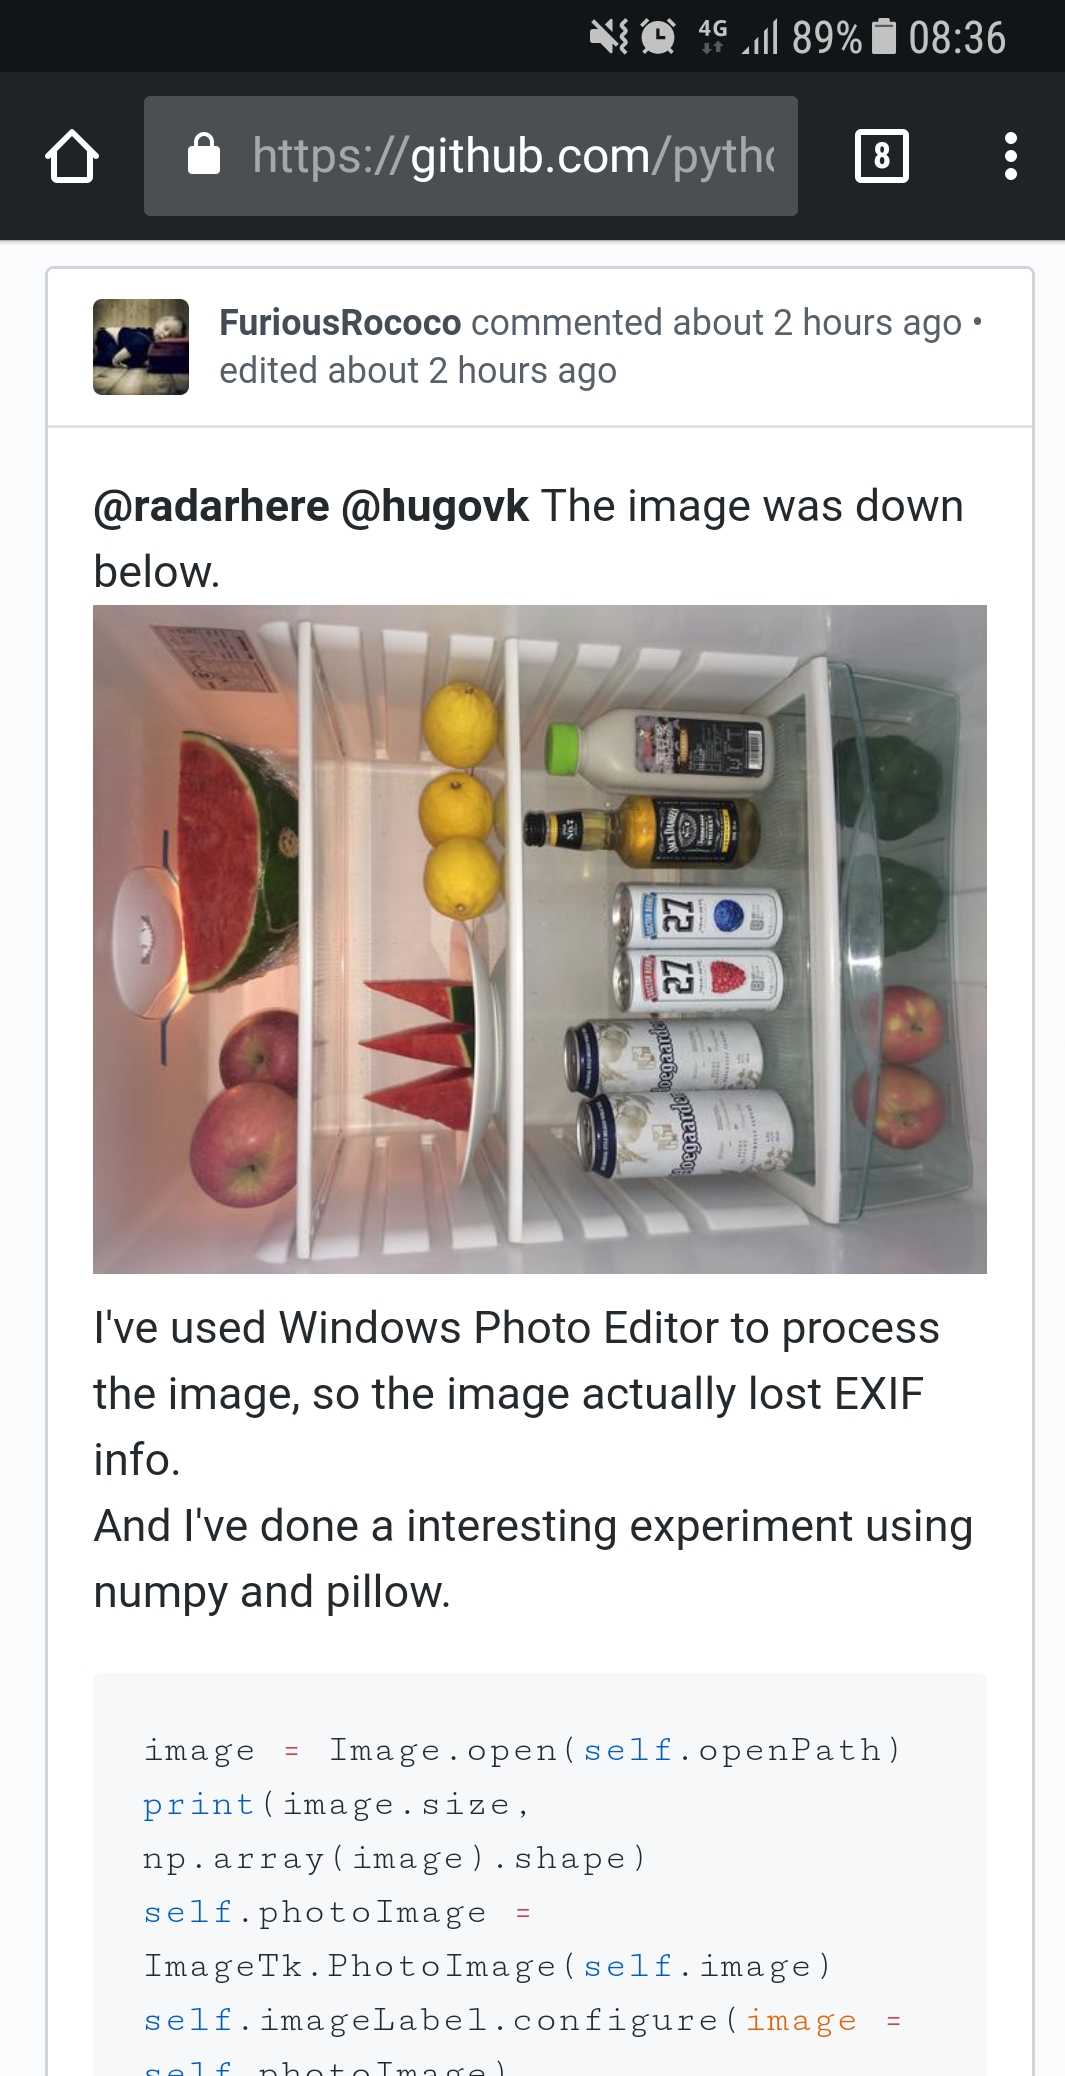Open the refrigerator photo attachment
Viewport: 1065px width, 2076px height.
540,939
